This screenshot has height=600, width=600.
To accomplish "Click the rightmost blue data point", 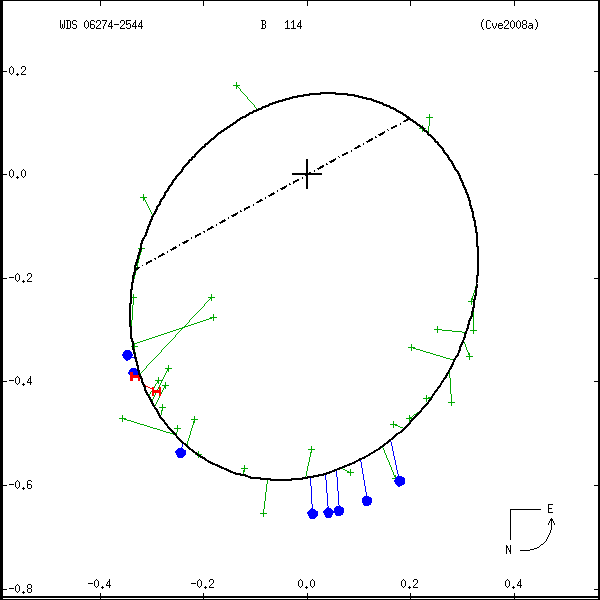I will (400, 481).
